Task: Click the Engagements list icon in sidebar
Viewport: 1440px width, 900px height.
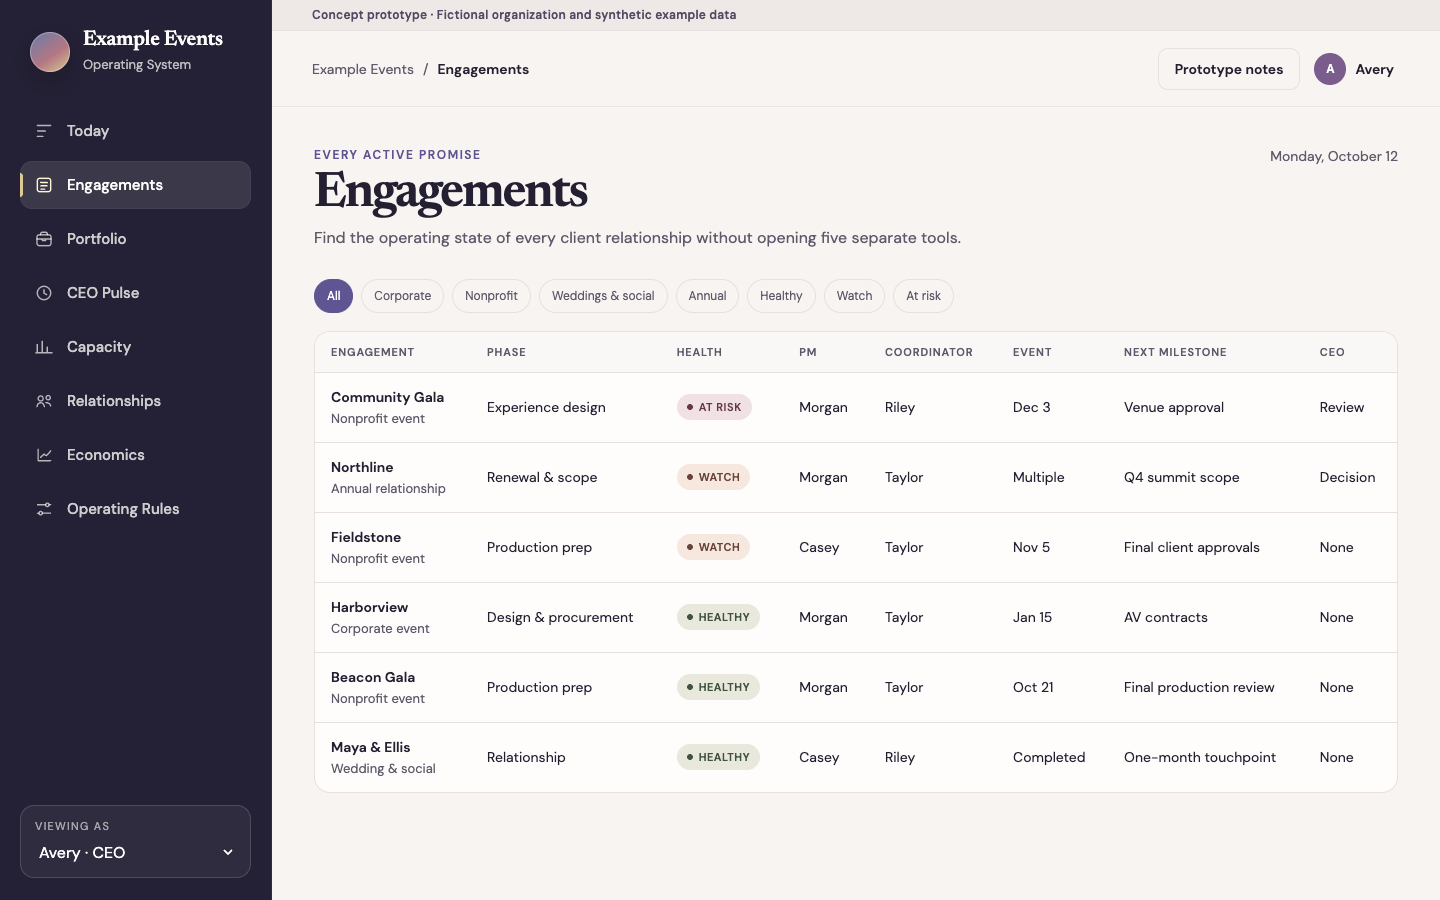Action: (44, 185)
